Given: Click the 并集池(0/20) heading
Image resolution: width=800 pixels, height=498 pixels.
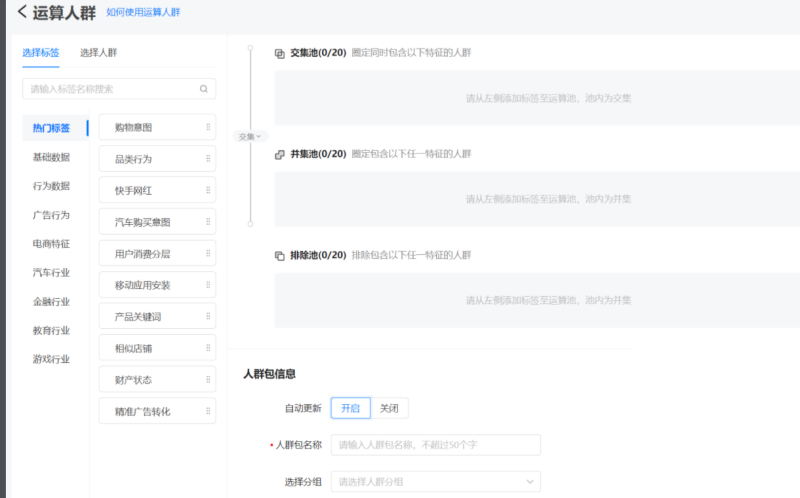Looking at the screenshot, I should click(318, 154).
